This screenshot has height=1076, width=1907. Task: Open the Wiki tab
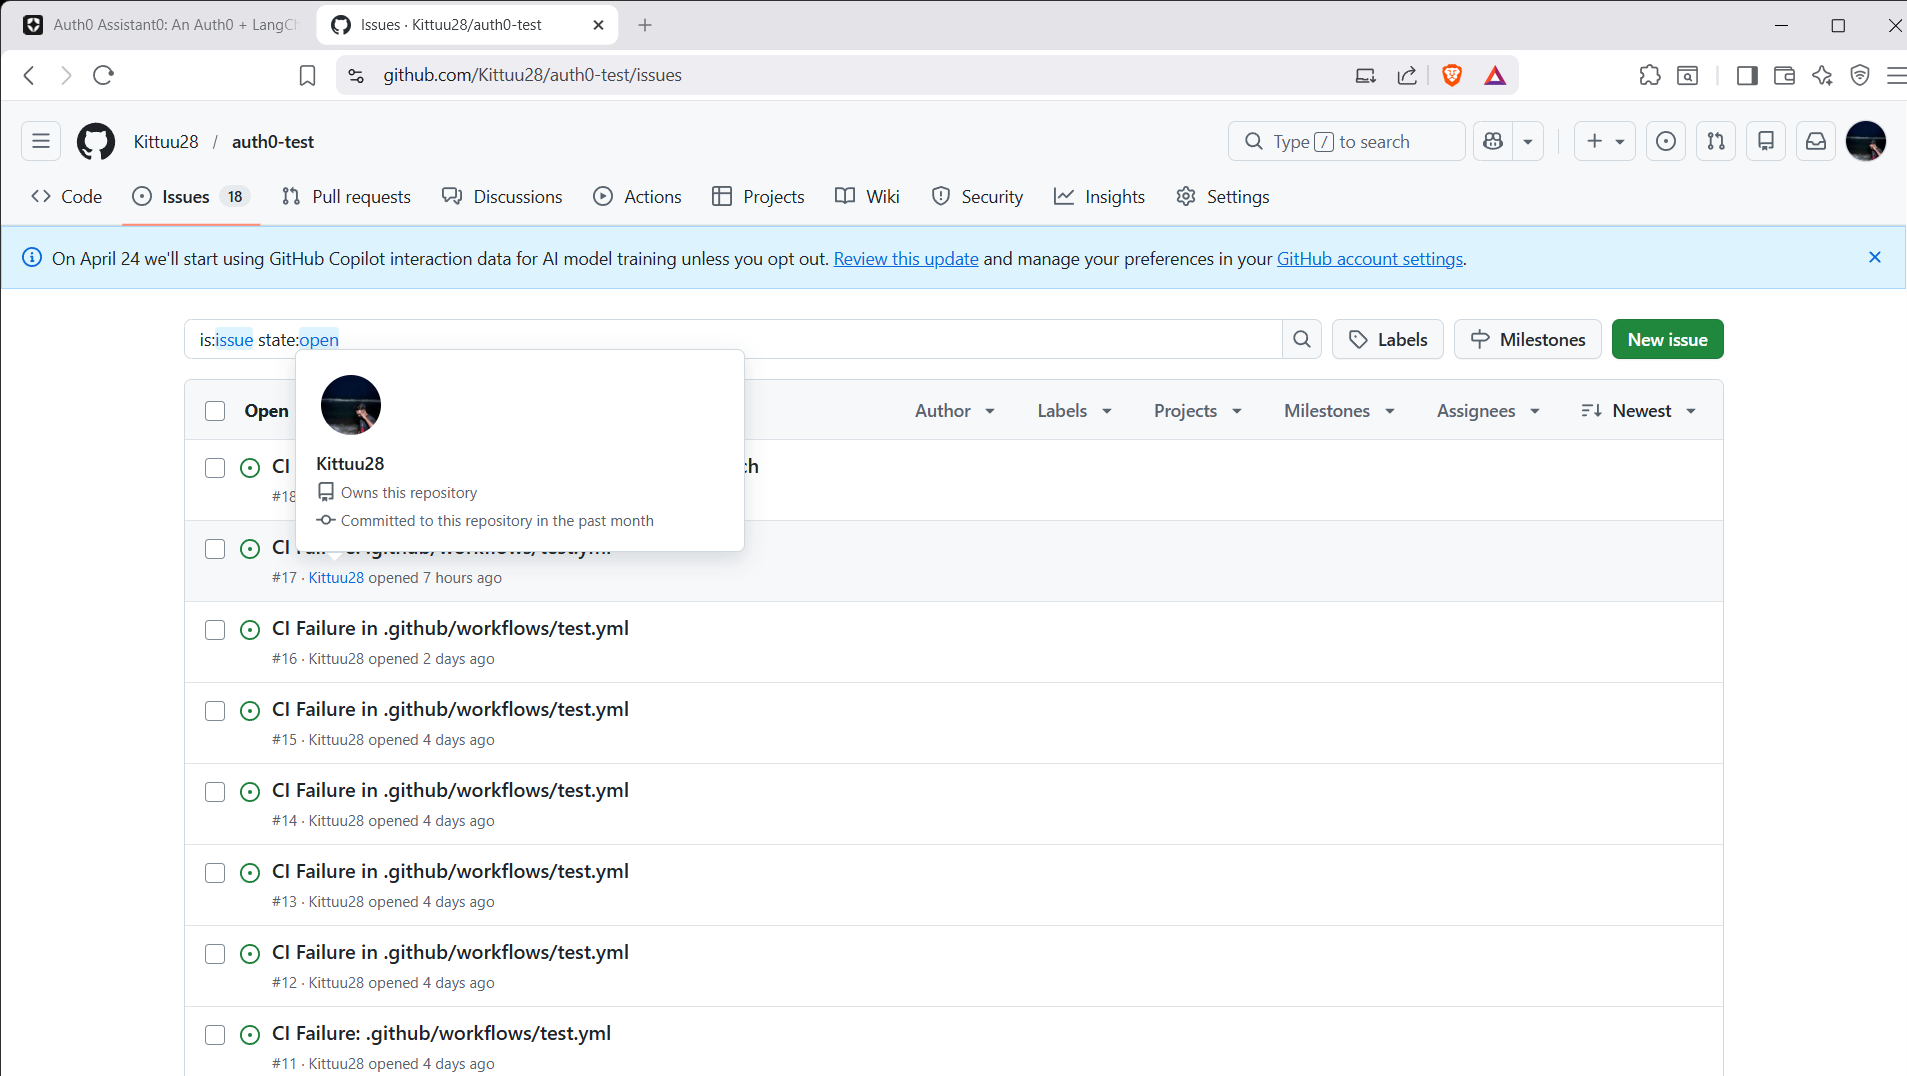click(868, 197)
